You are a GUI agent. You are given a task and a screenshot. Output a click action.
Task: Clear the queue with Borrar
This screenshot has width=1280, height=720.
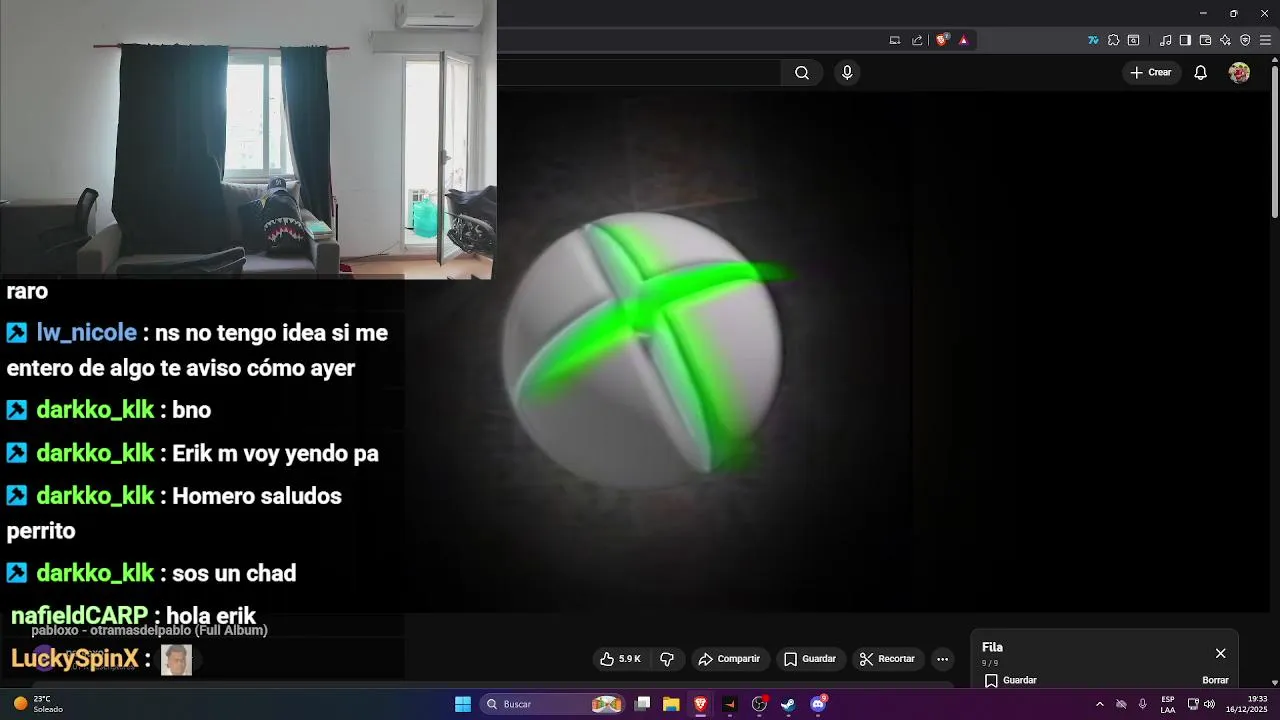click(x=1215, y=680)
